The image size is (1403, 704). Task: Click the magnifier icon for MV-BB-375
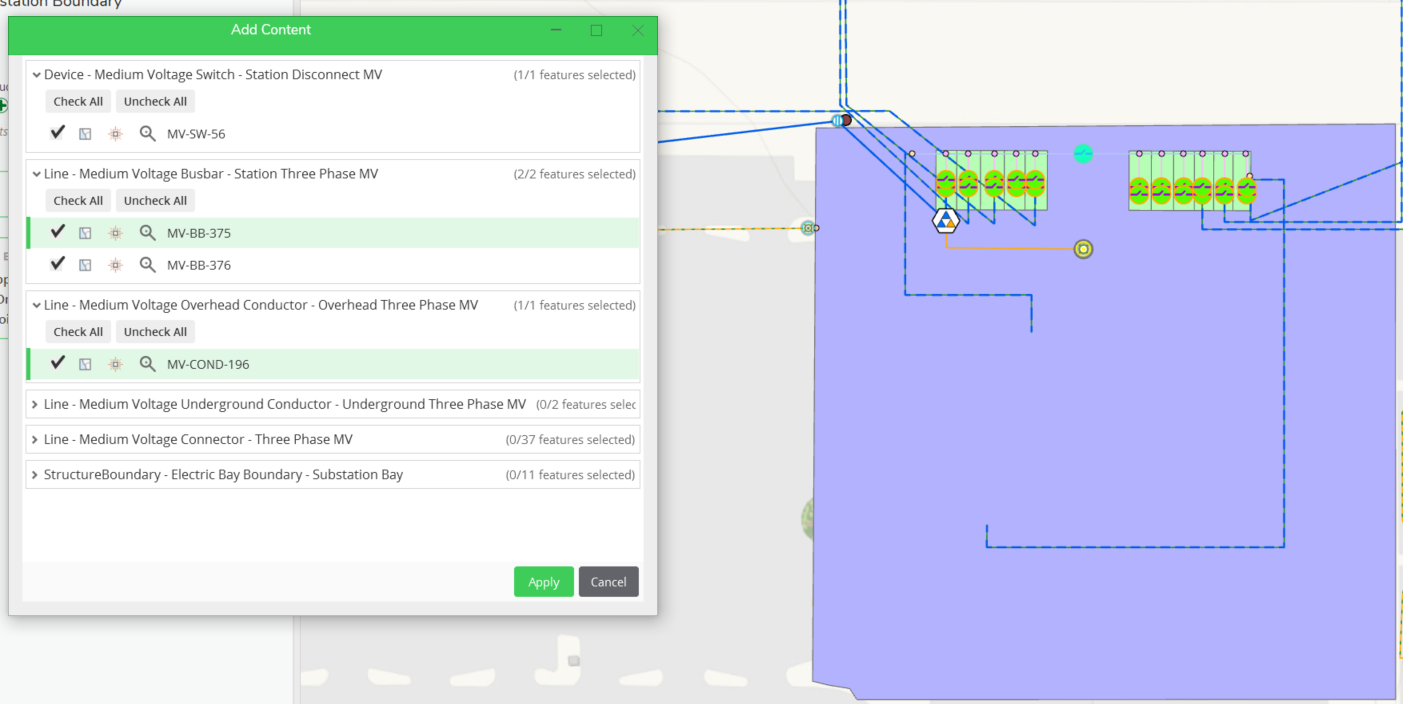147,231
